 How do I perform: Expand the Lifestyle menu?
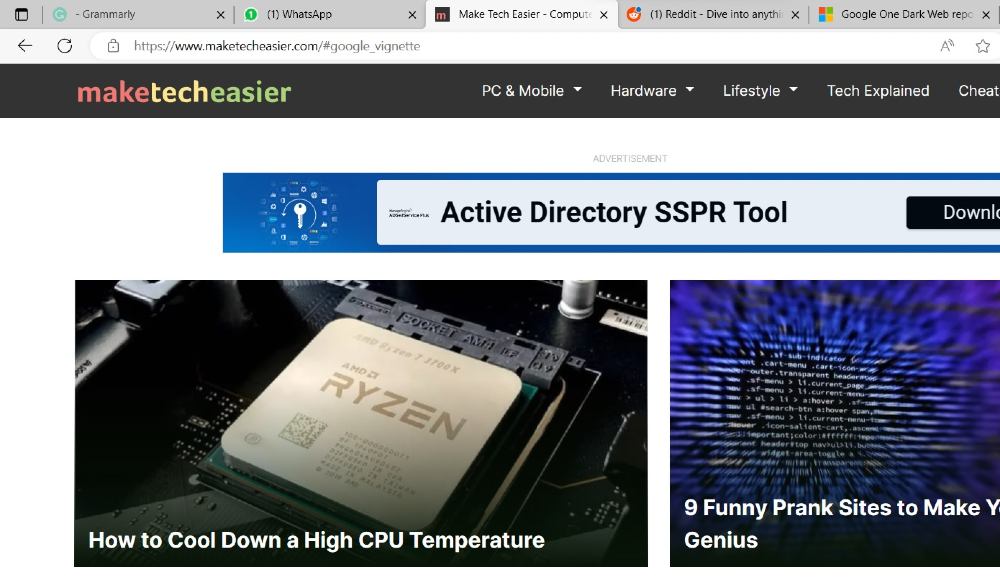760,91
